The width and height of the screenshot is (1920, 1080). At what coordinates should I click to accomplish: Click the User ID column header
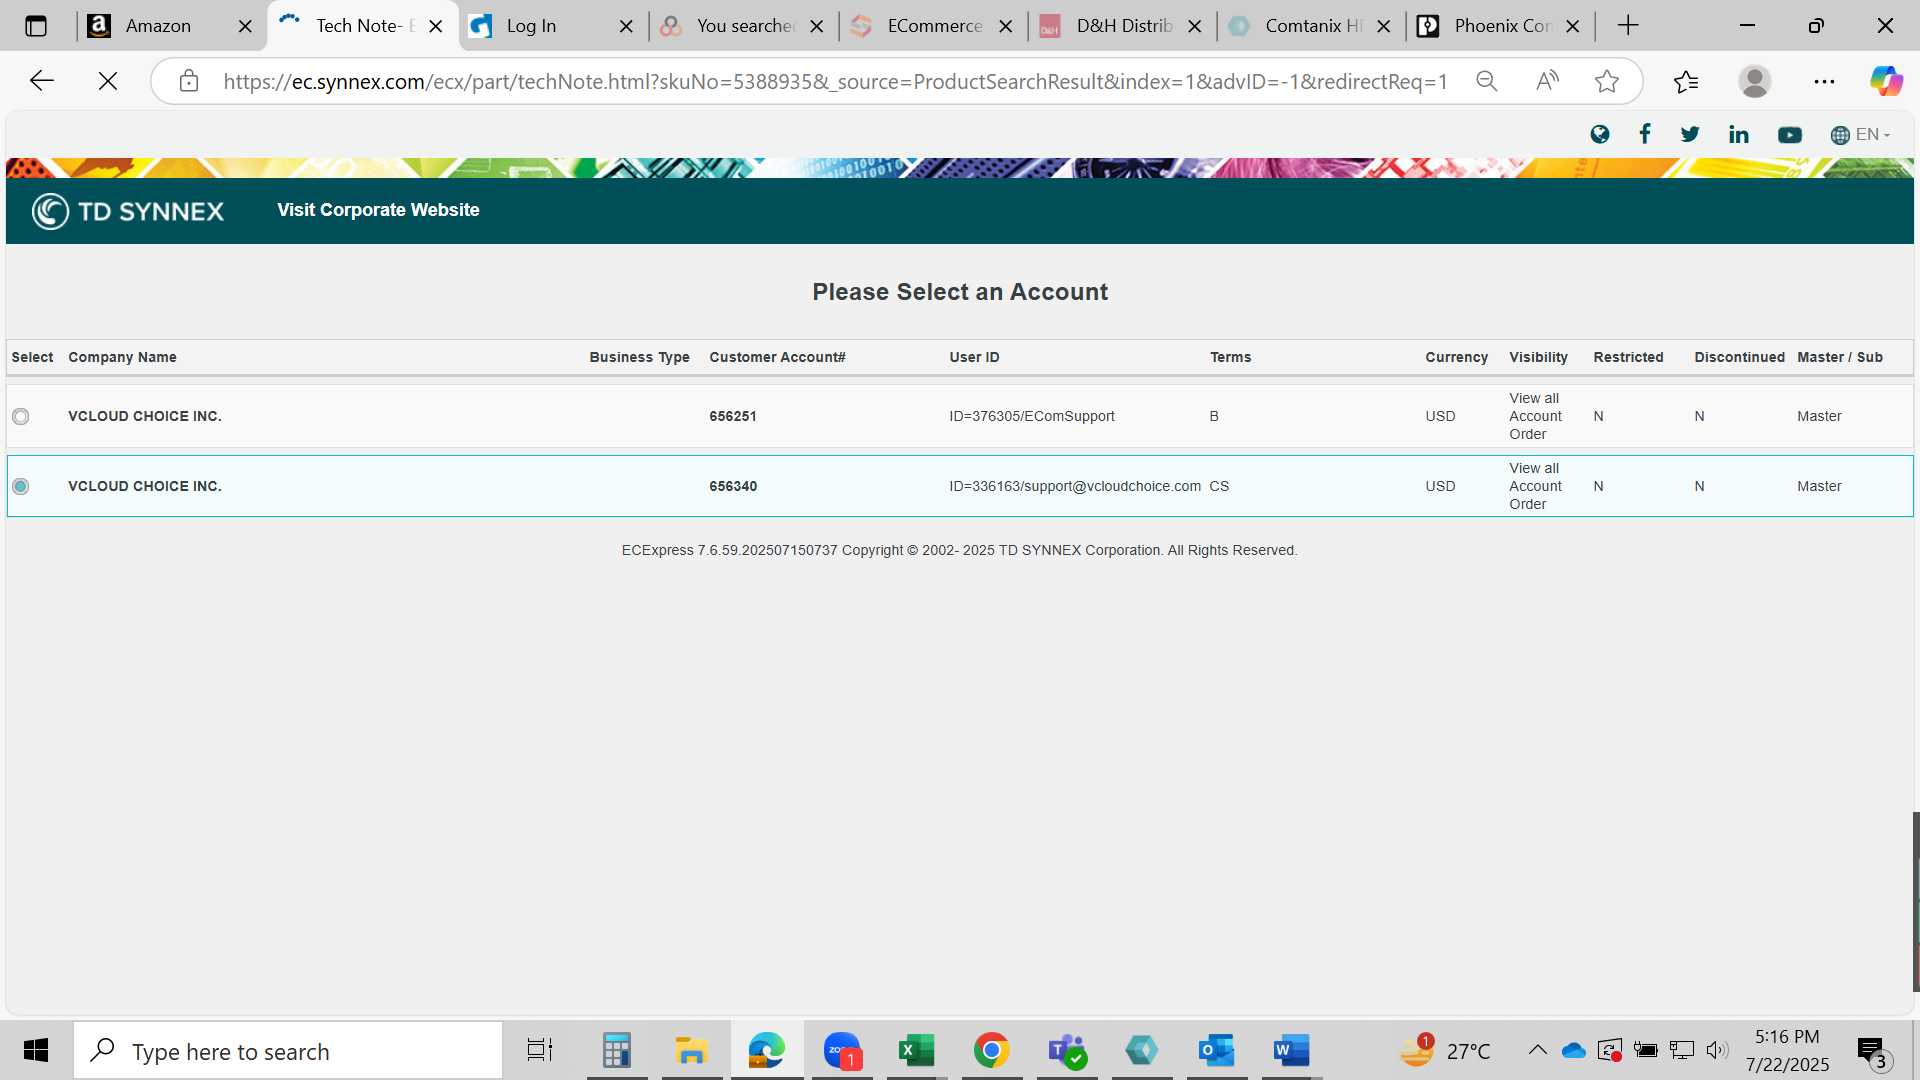click(974, 357)
